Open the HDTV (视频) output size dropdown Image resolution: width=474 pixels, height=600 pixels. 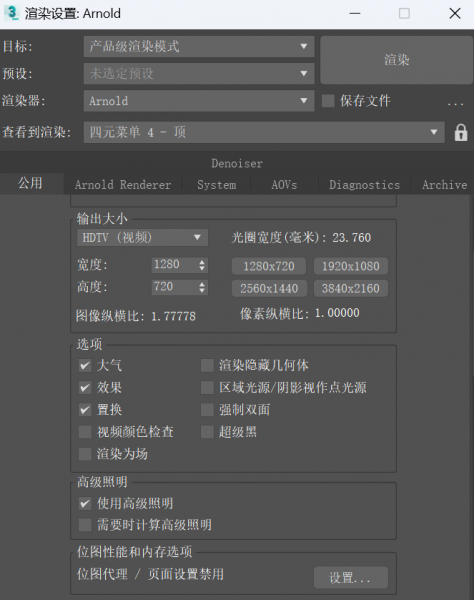pyautogui.click(x=142, y=238)
